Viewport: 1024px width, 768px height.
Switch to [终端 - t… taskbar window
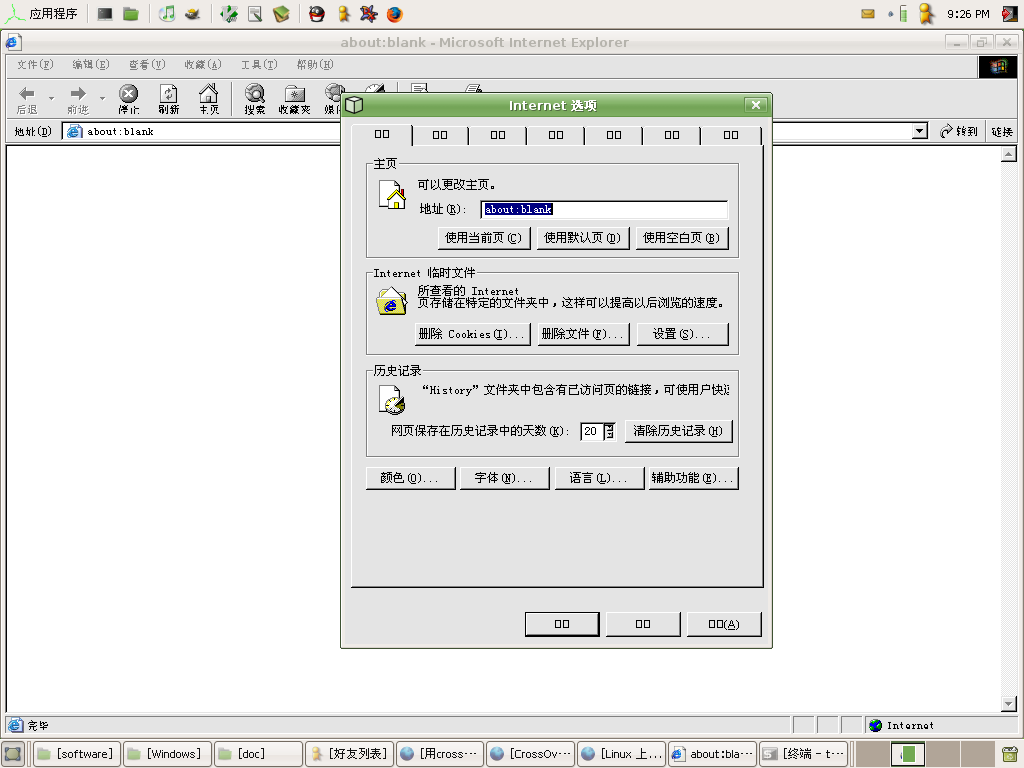tap(803, 754)
